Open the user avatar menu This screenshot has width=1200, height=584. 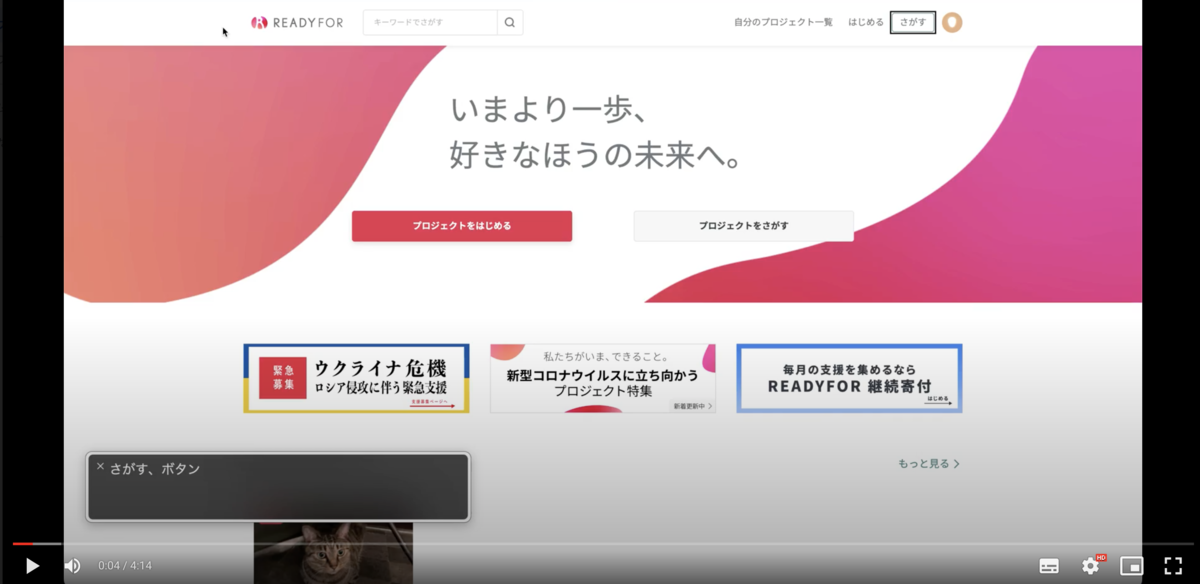pos(952,22)
